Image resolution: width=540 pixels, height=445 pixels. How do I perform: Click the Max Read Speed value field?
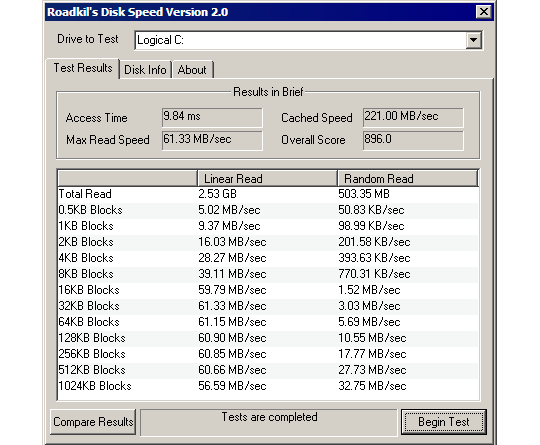click(212, 140)
